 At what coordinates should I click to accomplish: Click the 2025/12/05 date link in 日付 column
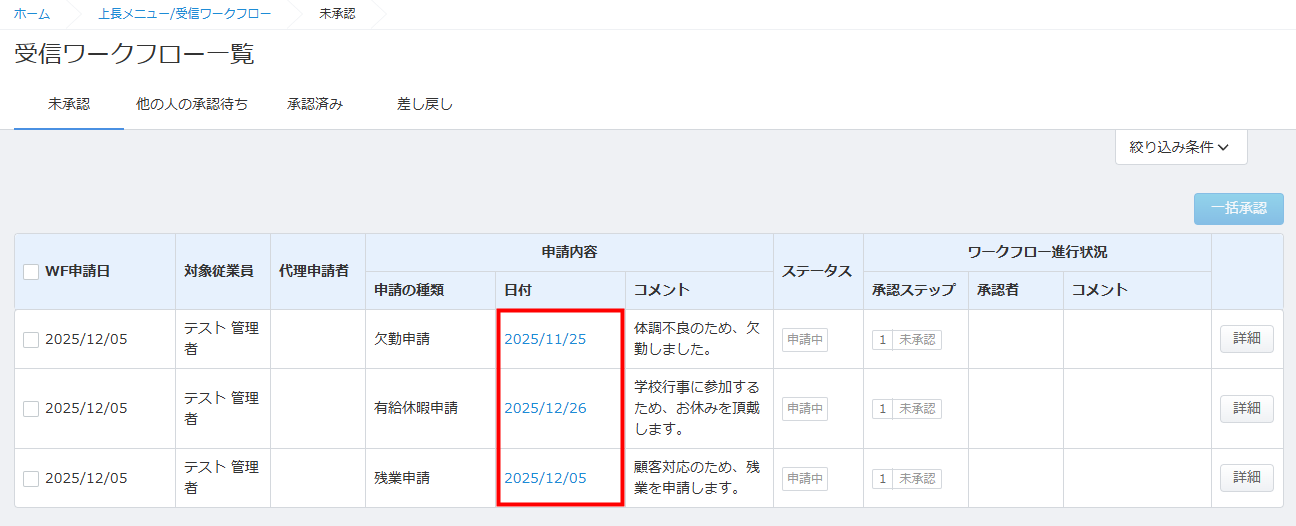click(545, 478)
